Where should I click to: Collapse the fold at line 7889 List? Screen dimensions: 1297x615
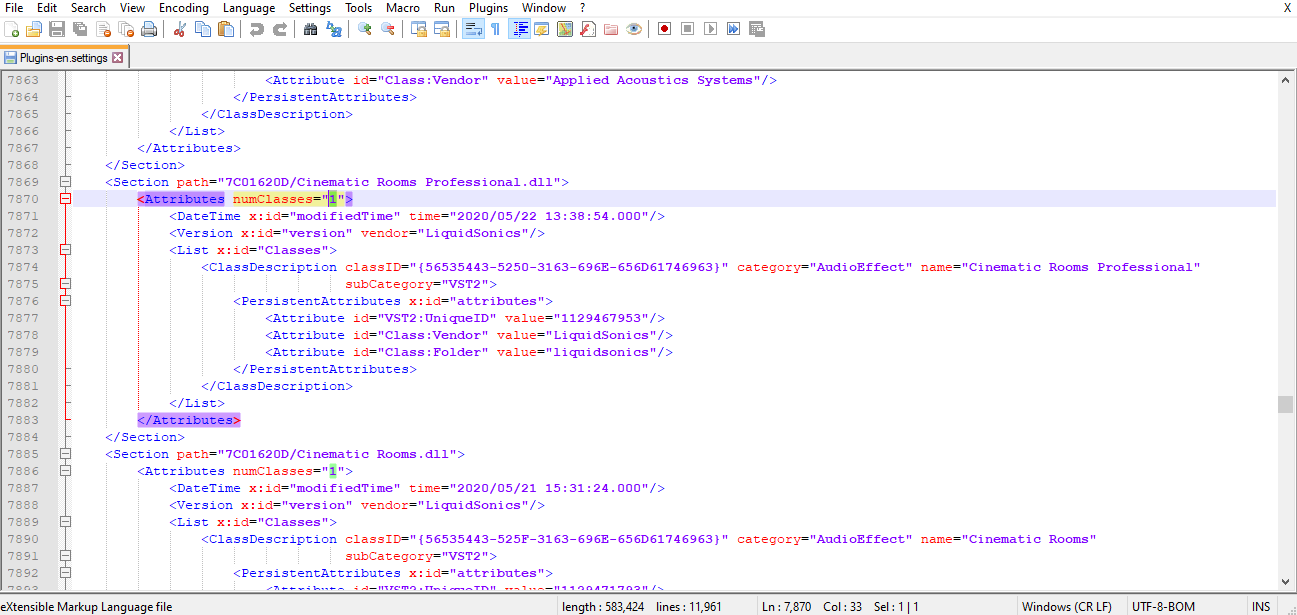[66, 522]
